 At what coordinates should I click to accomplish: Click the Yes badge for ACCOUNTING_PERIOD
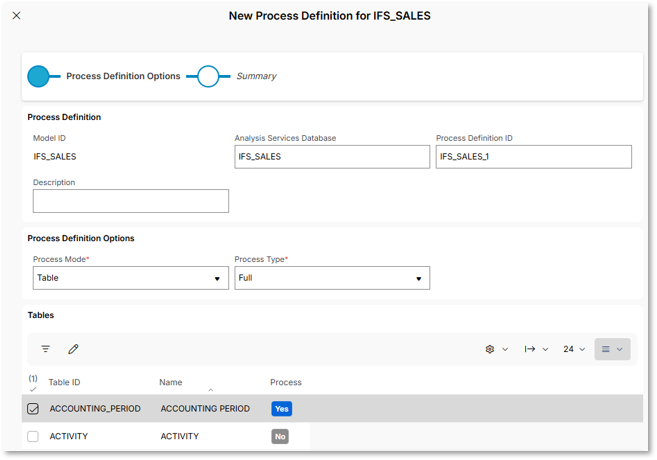282,409
